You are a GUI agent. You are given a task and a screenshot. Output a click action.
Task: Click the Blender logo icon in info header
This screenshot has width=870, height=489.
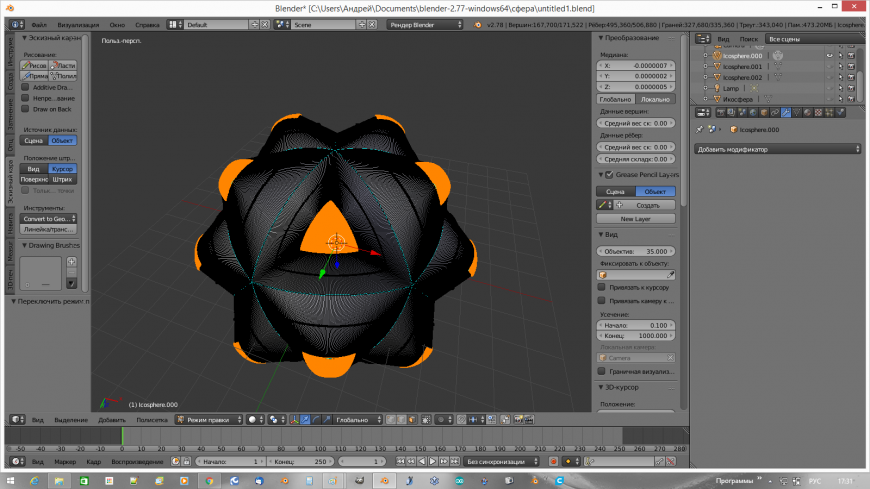tap(478, 25)
